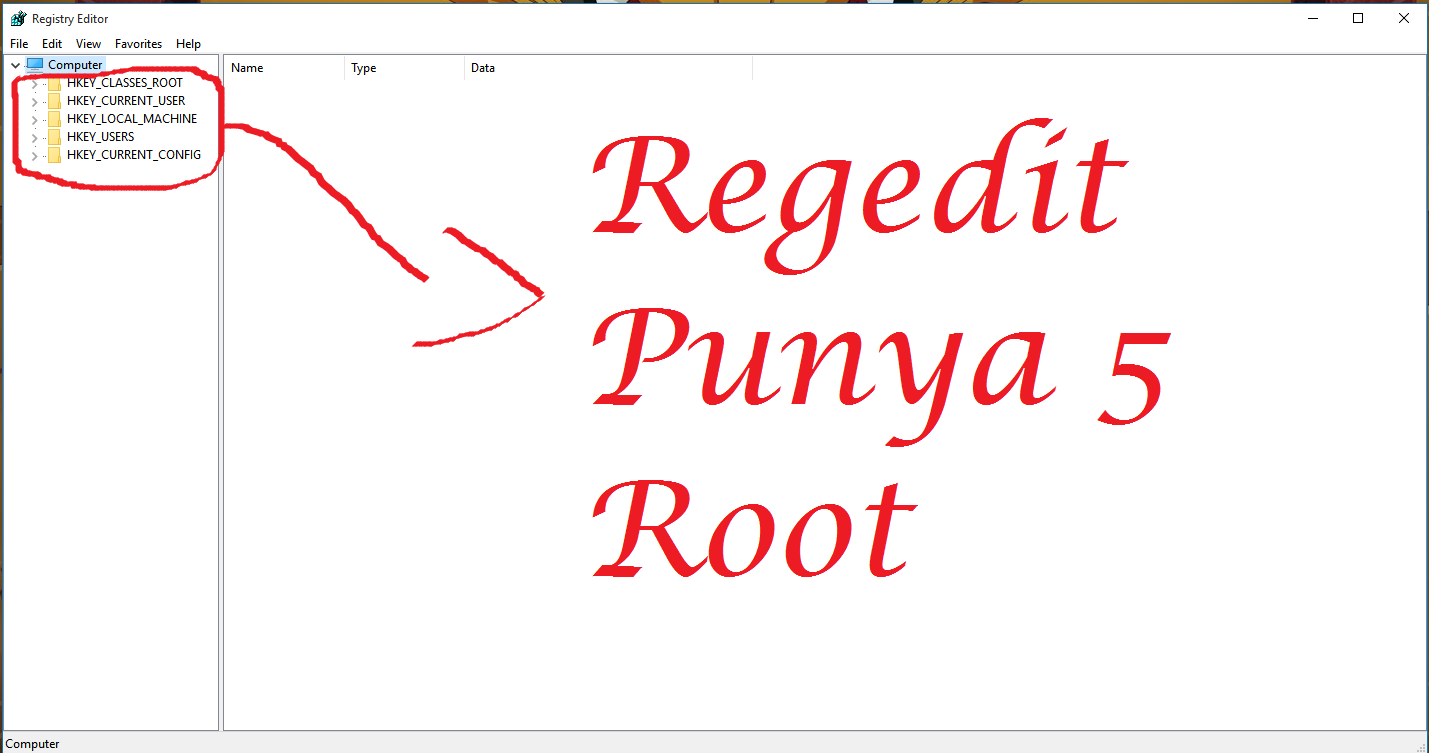Collapse the Computer tree node
This screenshot has height=753, width=1429.
(14, 63)
